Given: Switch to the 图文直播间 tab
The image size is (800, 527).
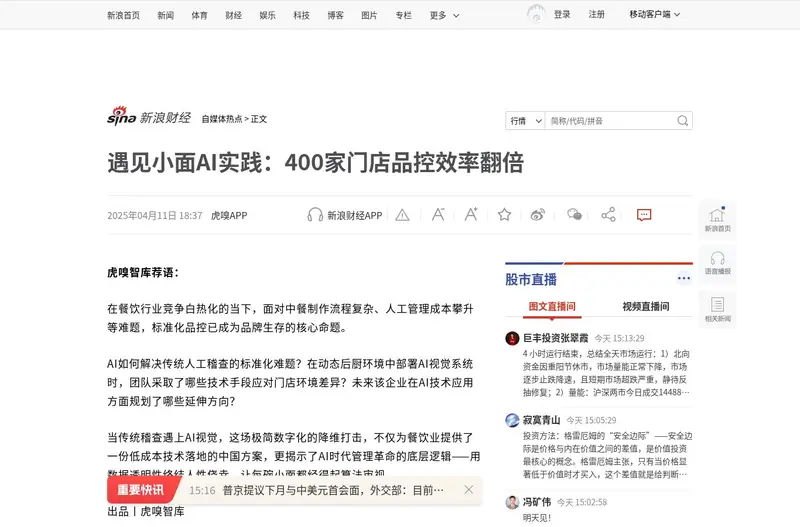Looking at the screenshot, I should click(552, 307).
